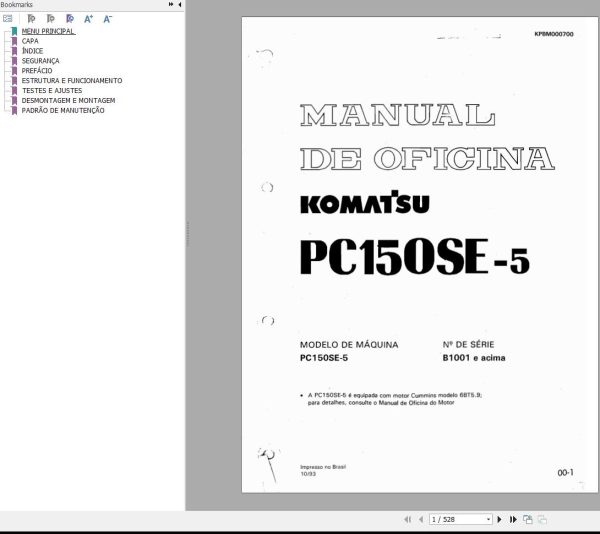Click the new bookmark icon
This screenshot has width=600, height=534.
(70, 18)
